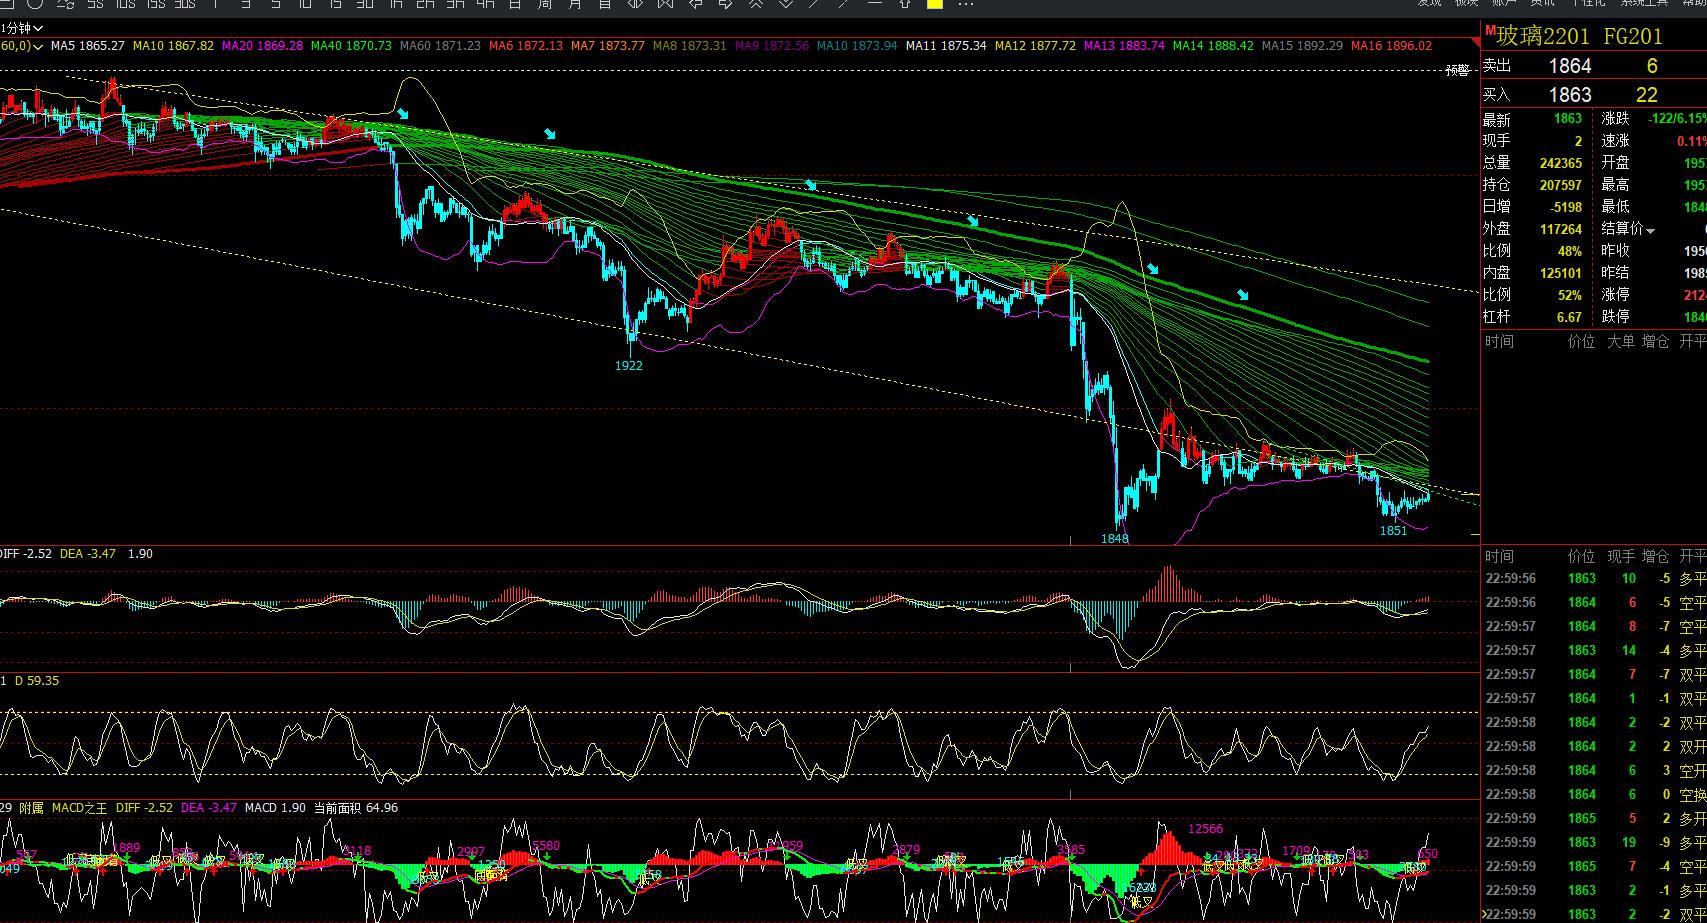This screenshot has height=923, width=1707.
Task: Switch chart to 5s period
Action: [95, 4]
